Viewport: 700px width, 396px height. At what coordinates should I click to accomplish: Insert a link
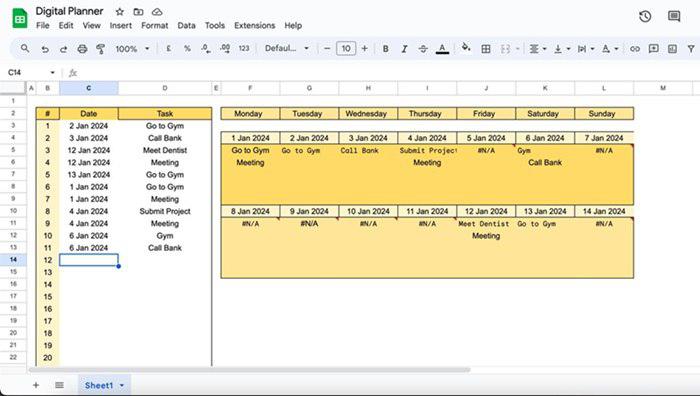click(x=634, y=49)
